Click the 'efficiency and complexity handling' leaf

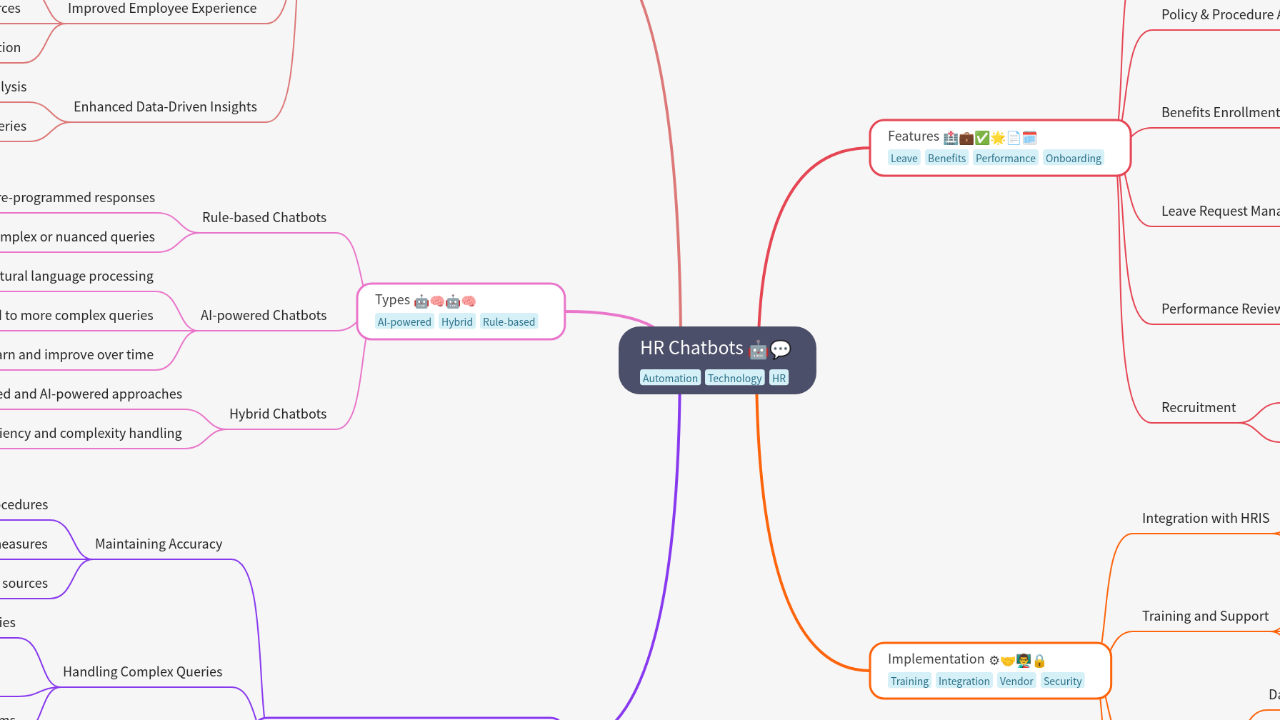tap(91, 433)
